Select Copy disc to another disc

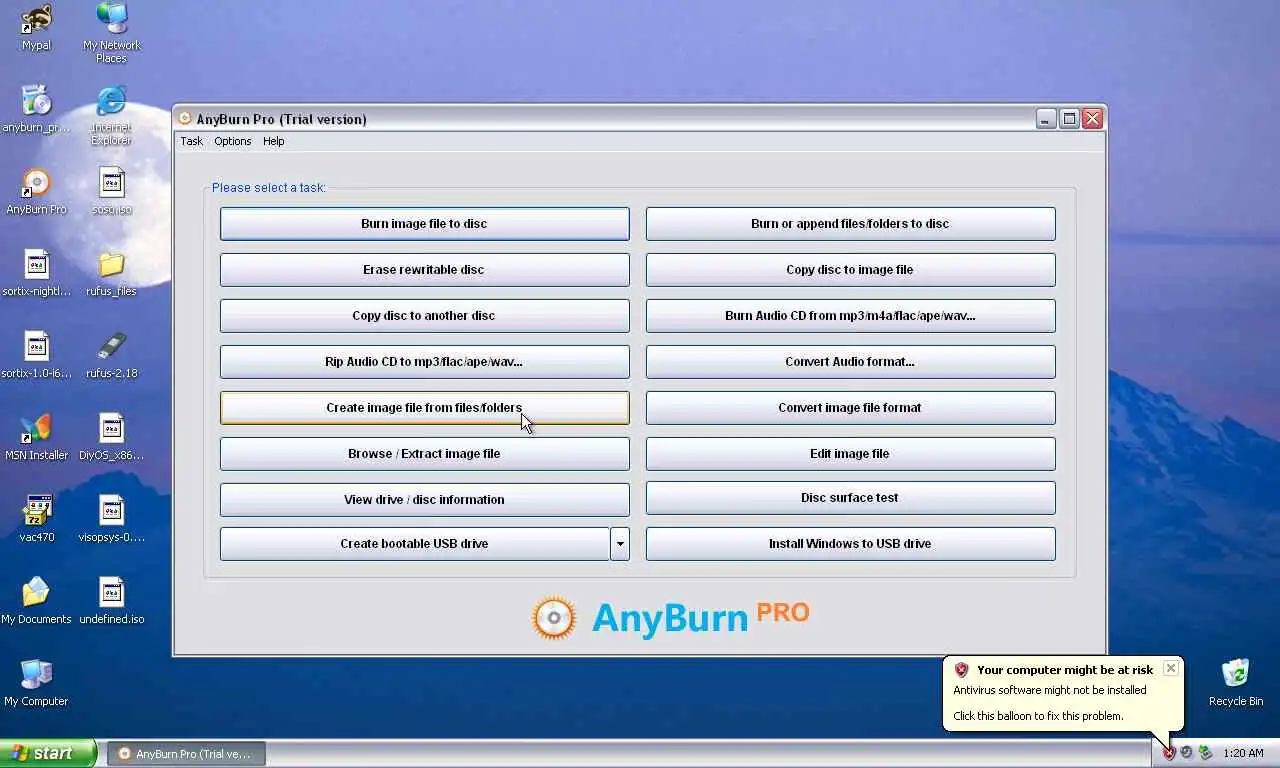point(424,316)
